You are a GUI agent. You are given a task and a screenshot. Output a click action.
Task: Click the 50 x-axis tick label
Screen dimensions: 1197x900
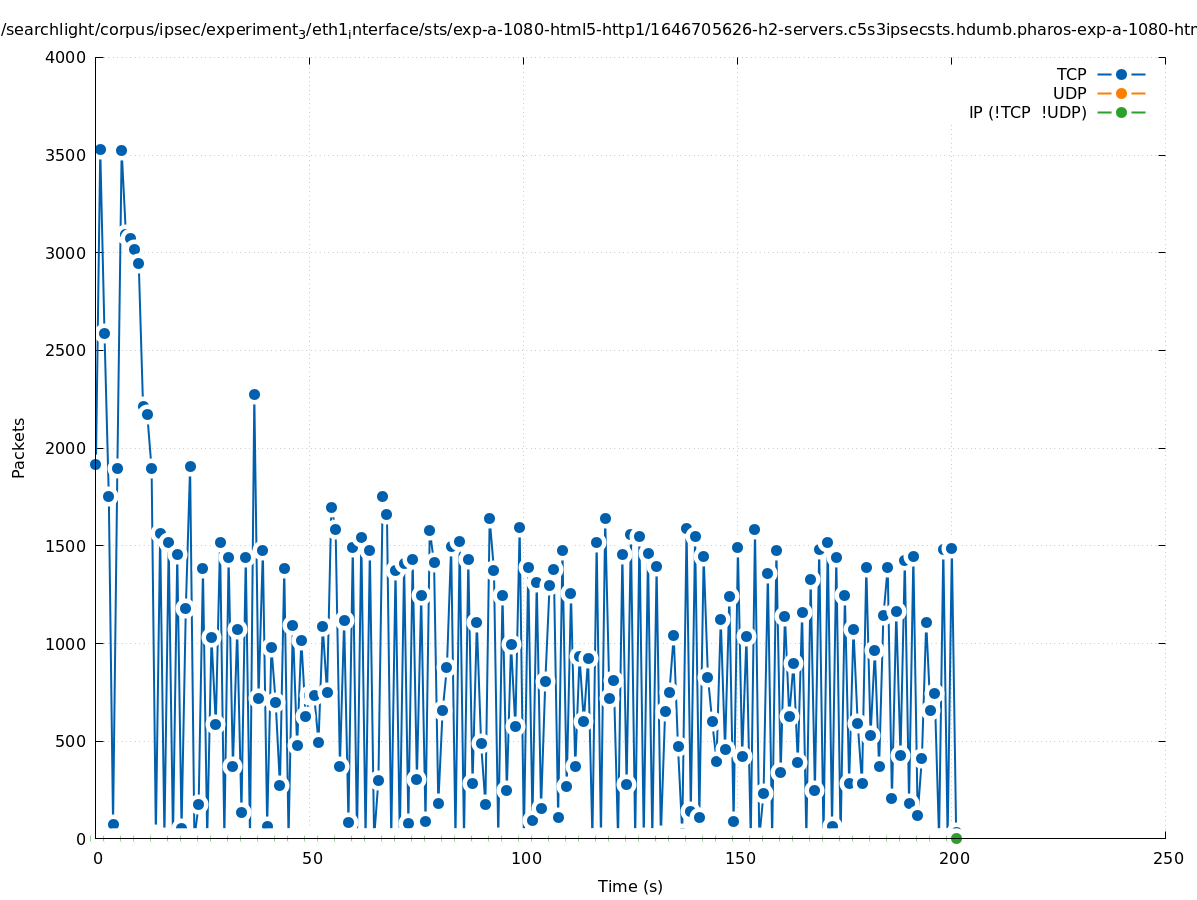coord(312,859)
